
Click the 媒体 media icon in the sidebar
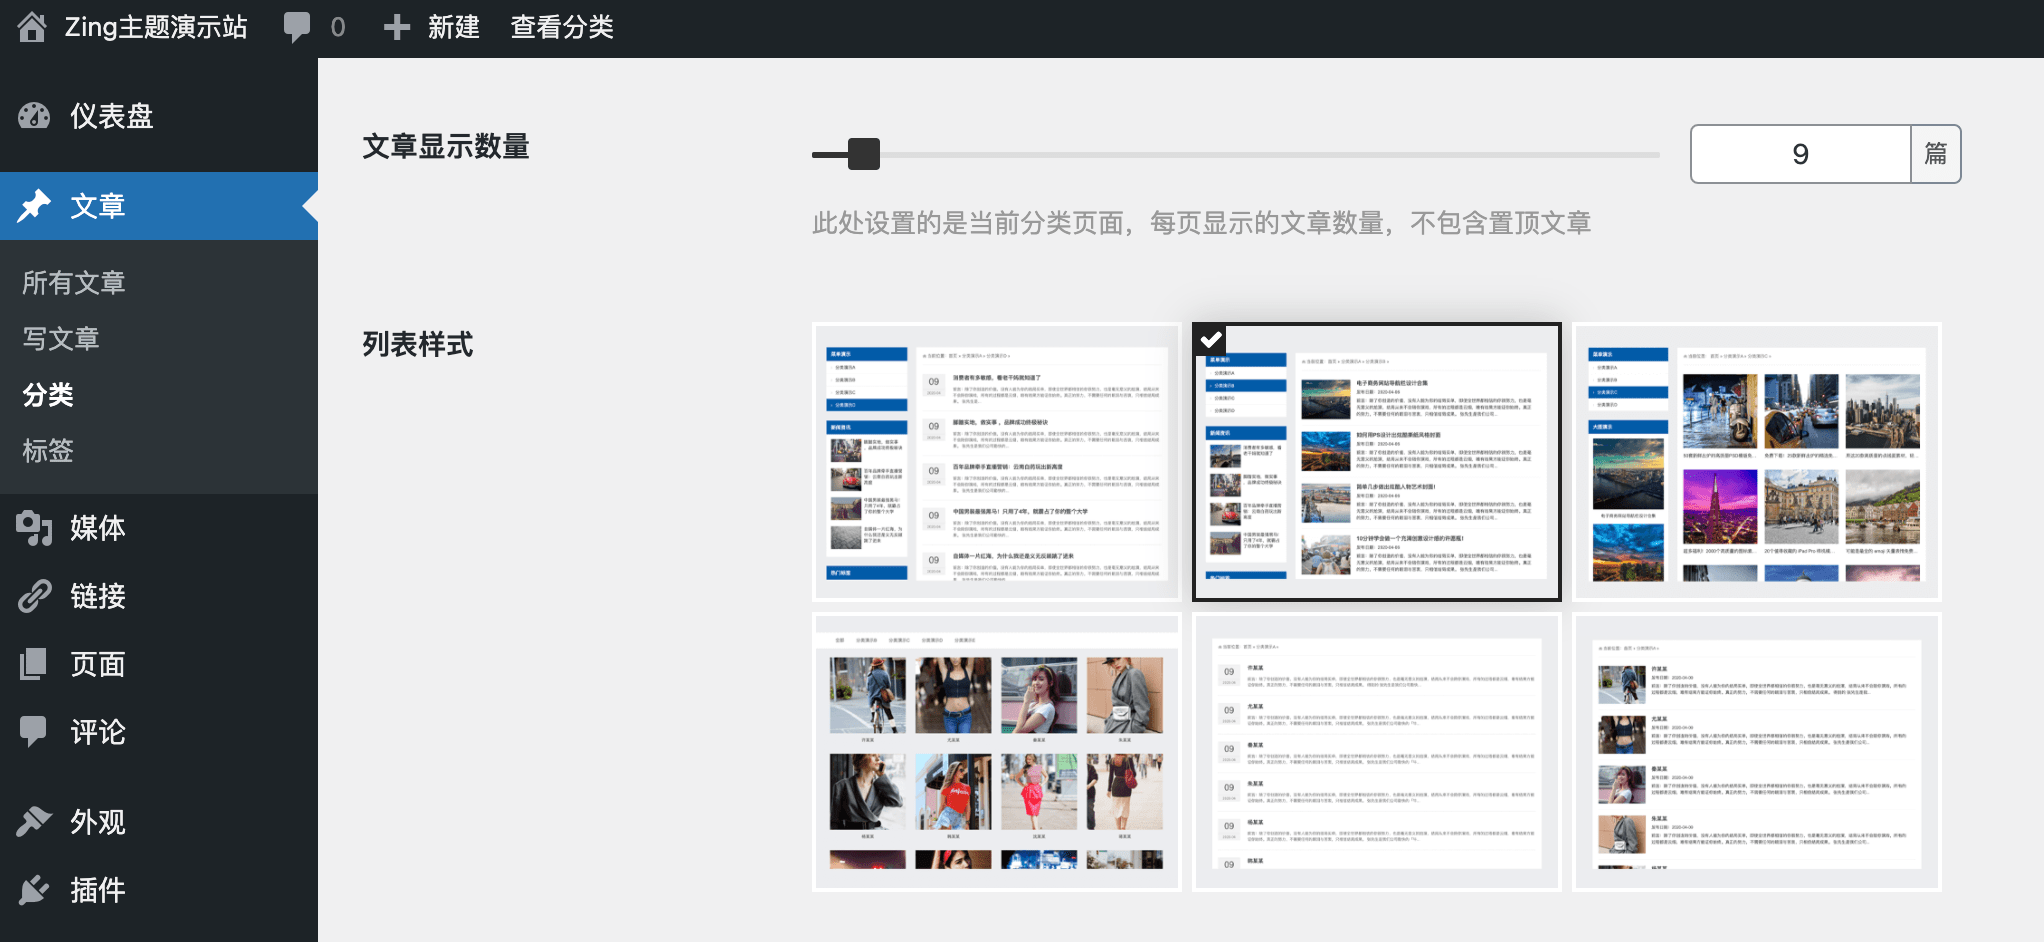pos(34,527)
